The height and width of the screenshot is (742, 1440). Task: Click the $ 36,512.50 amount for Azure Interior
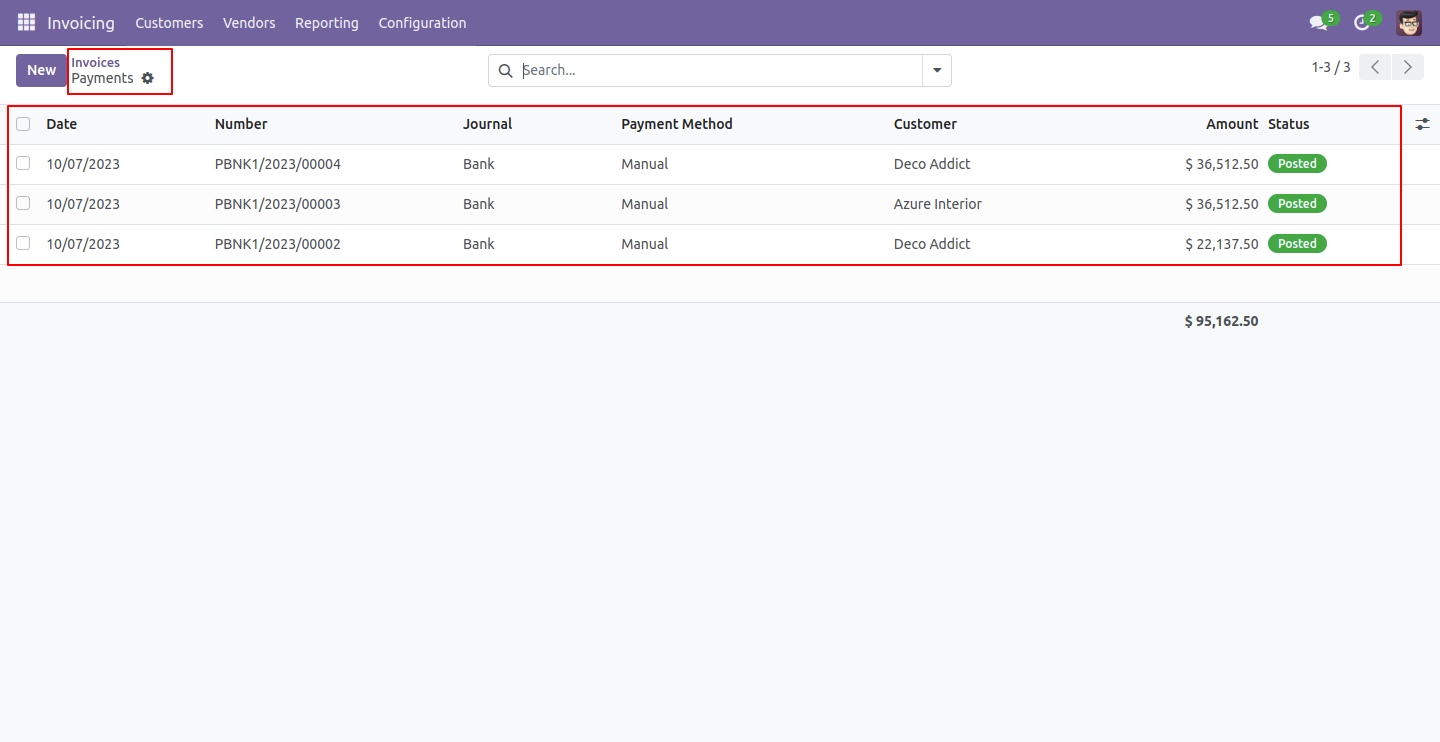[1222, 204]
